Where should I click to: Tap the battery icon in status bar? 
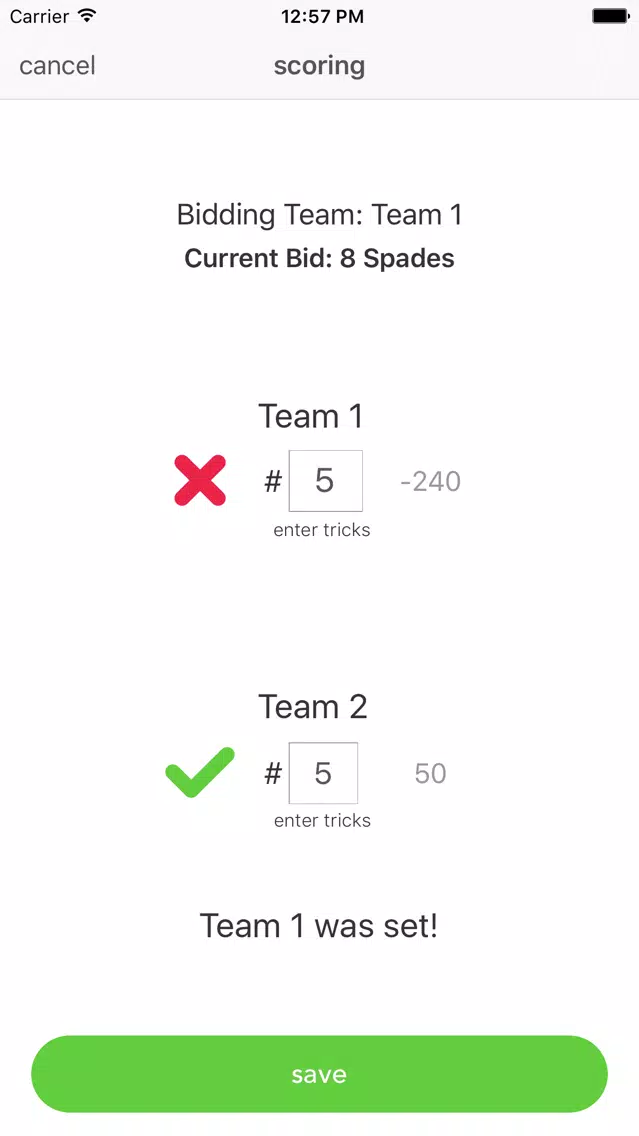611,16
